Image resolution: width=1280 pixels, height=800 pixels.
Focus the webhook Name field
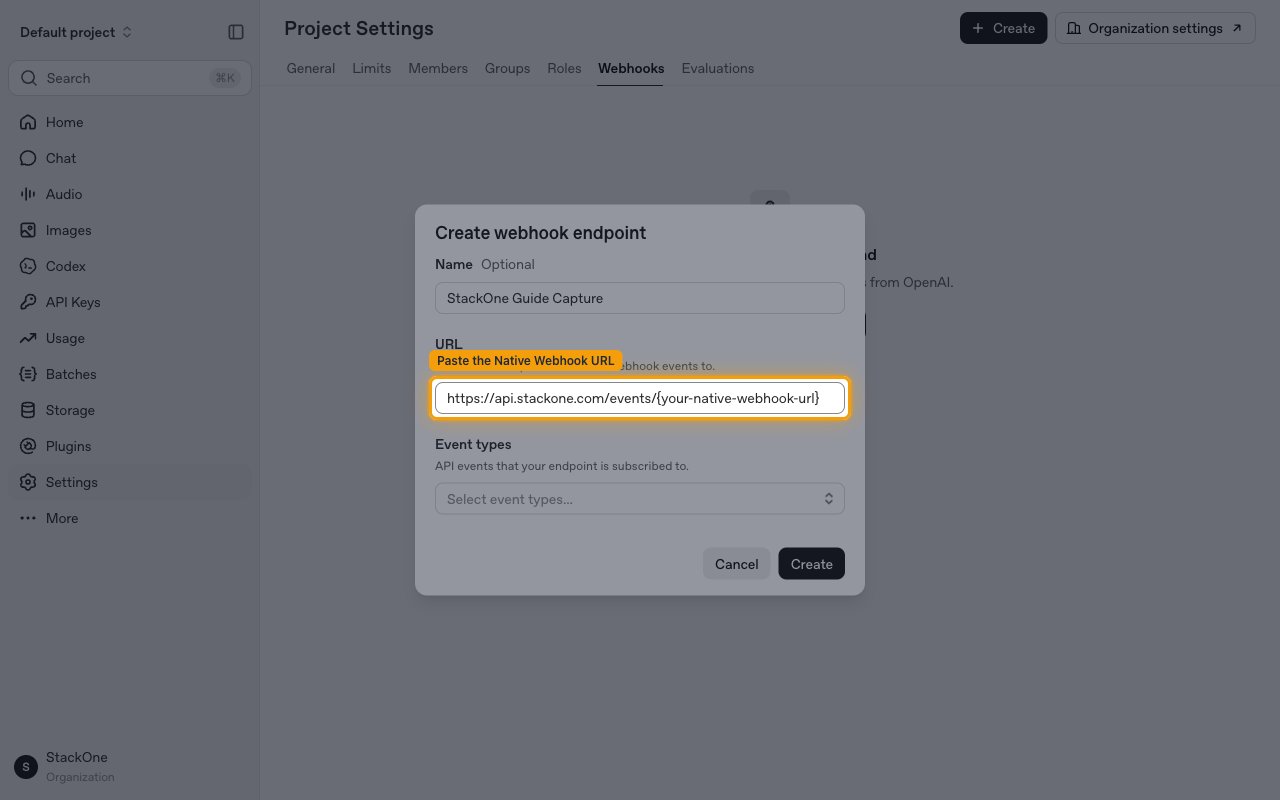640,298
